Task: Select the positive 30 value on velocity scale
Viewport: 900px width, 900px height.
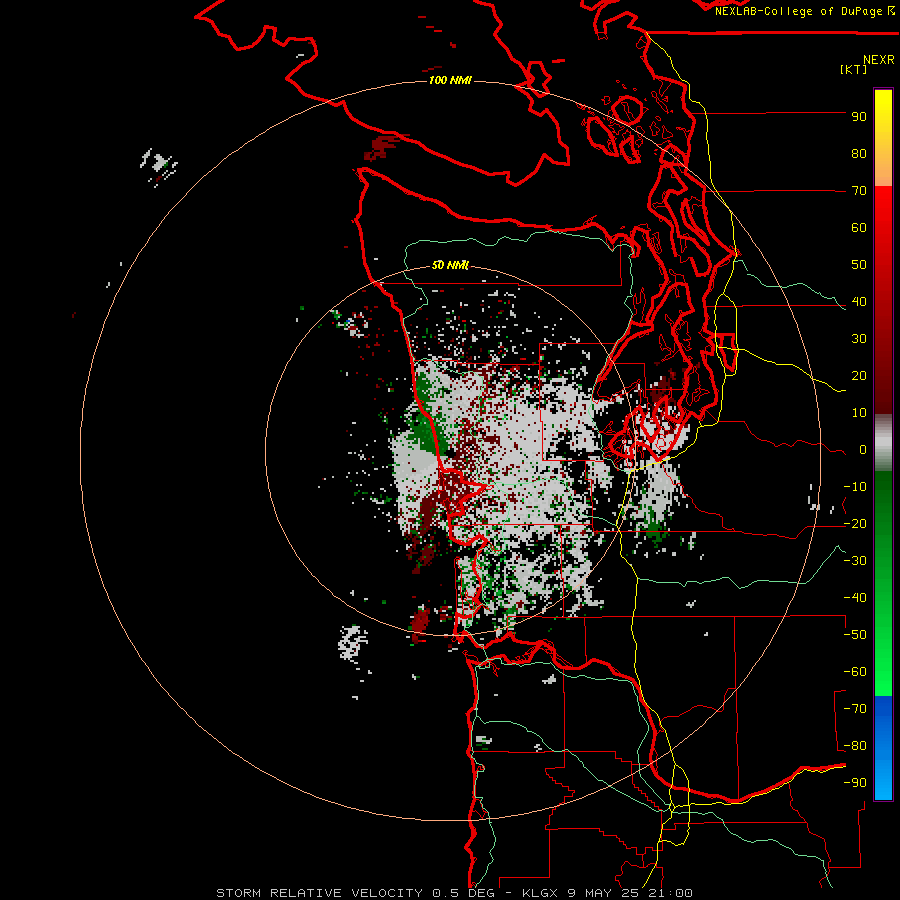Action: coord(859,339)
